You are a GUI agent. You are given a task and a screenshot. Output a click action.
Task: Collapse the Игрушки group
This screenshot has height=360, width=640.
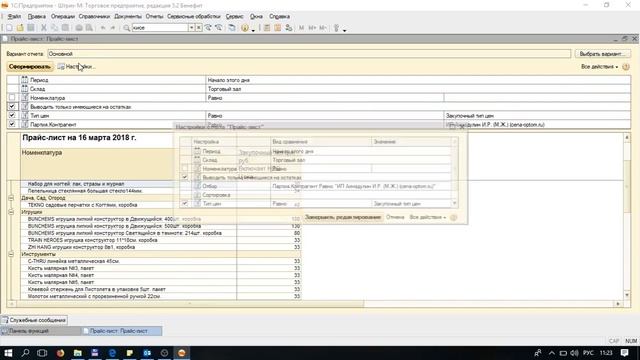[11, 212]
